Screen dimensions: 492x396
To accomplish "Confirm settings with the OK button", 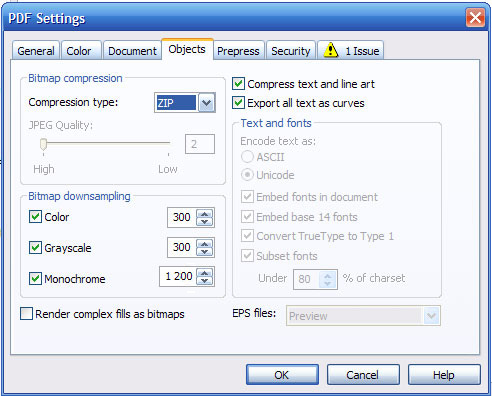I will click(282, 375).
